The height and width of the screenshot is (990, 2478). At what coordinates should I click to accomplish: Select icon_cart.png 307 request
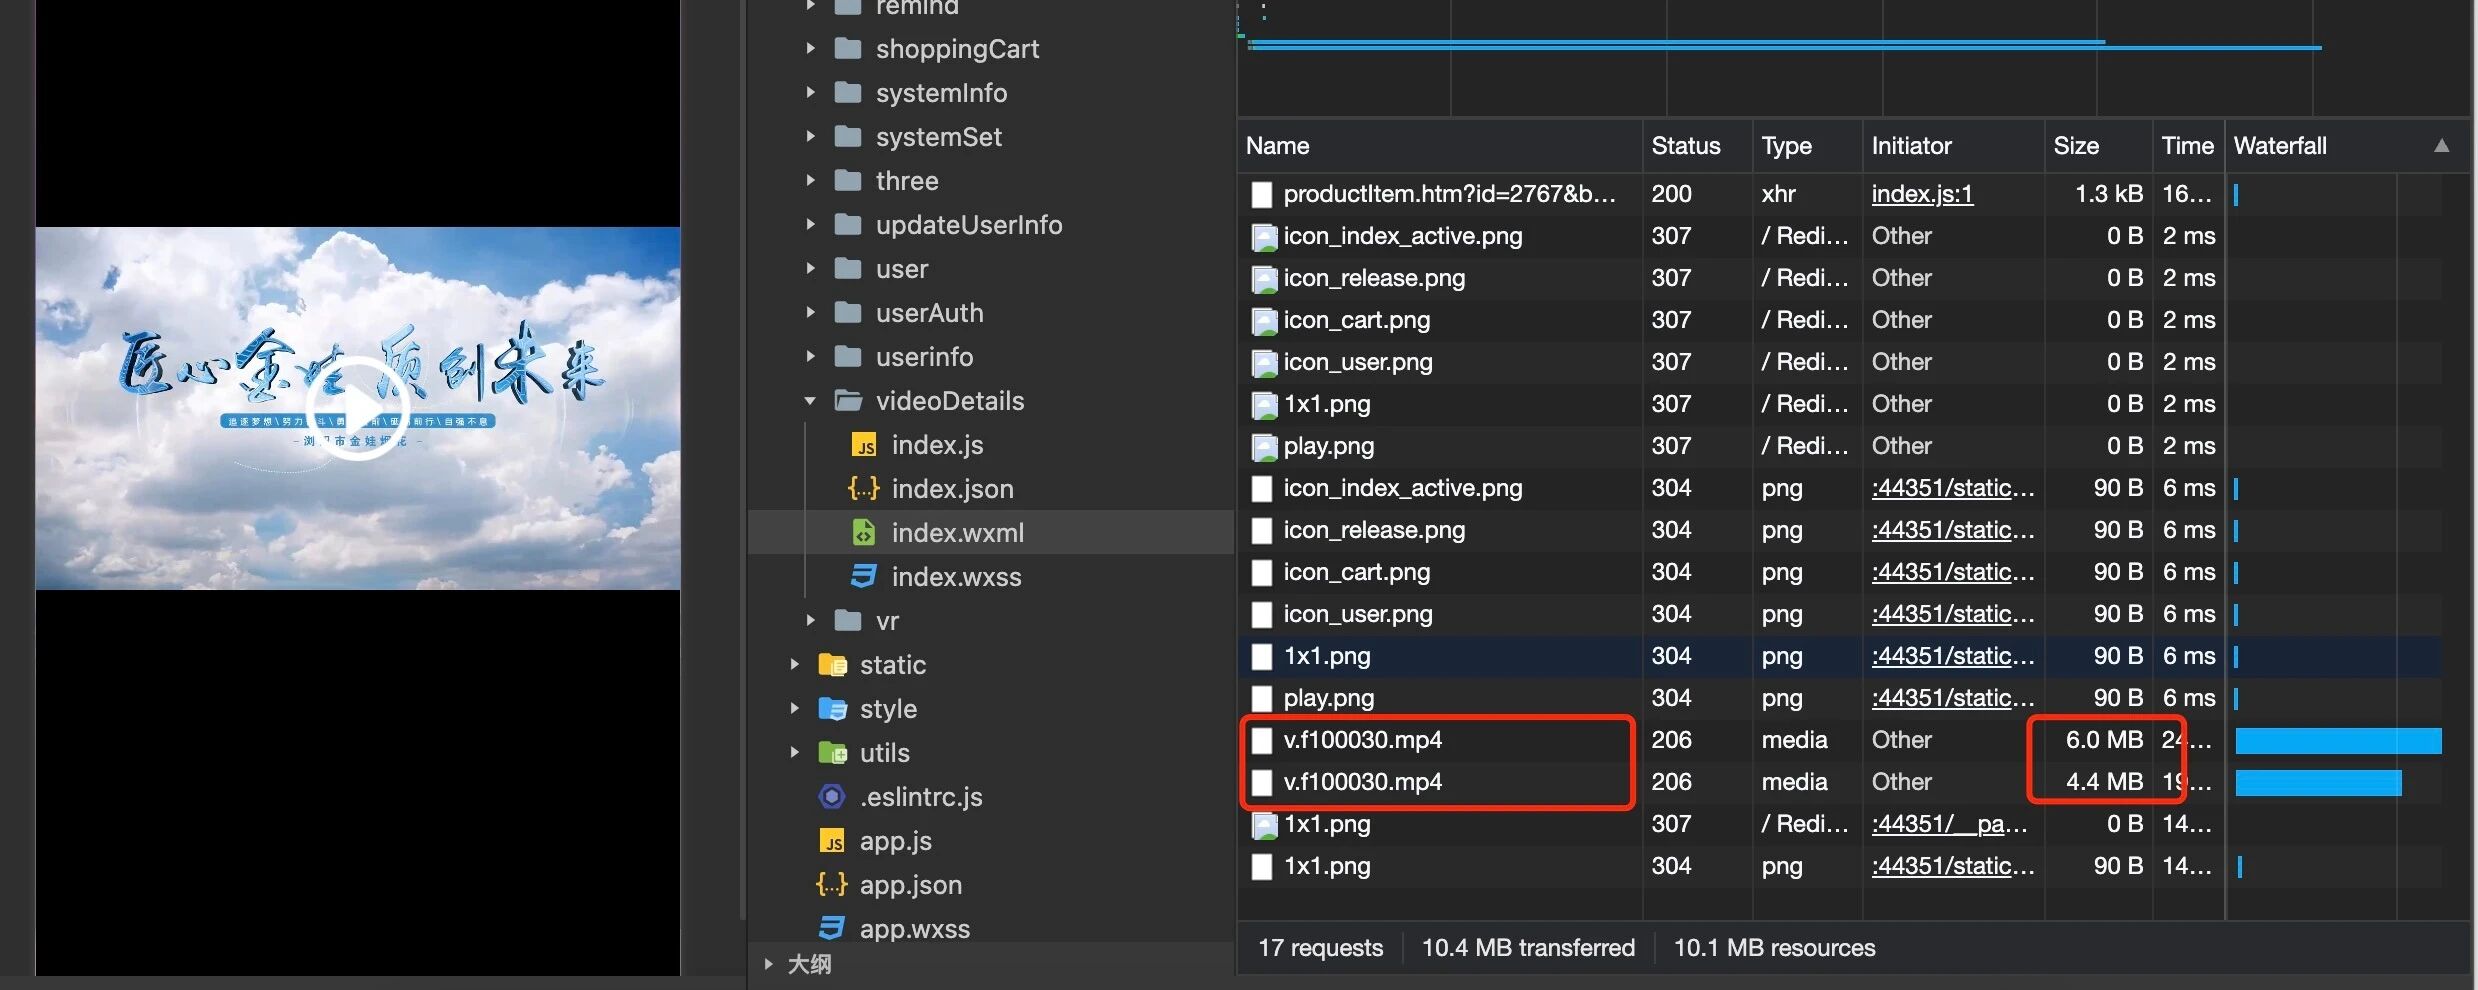tap(1840, 320)
